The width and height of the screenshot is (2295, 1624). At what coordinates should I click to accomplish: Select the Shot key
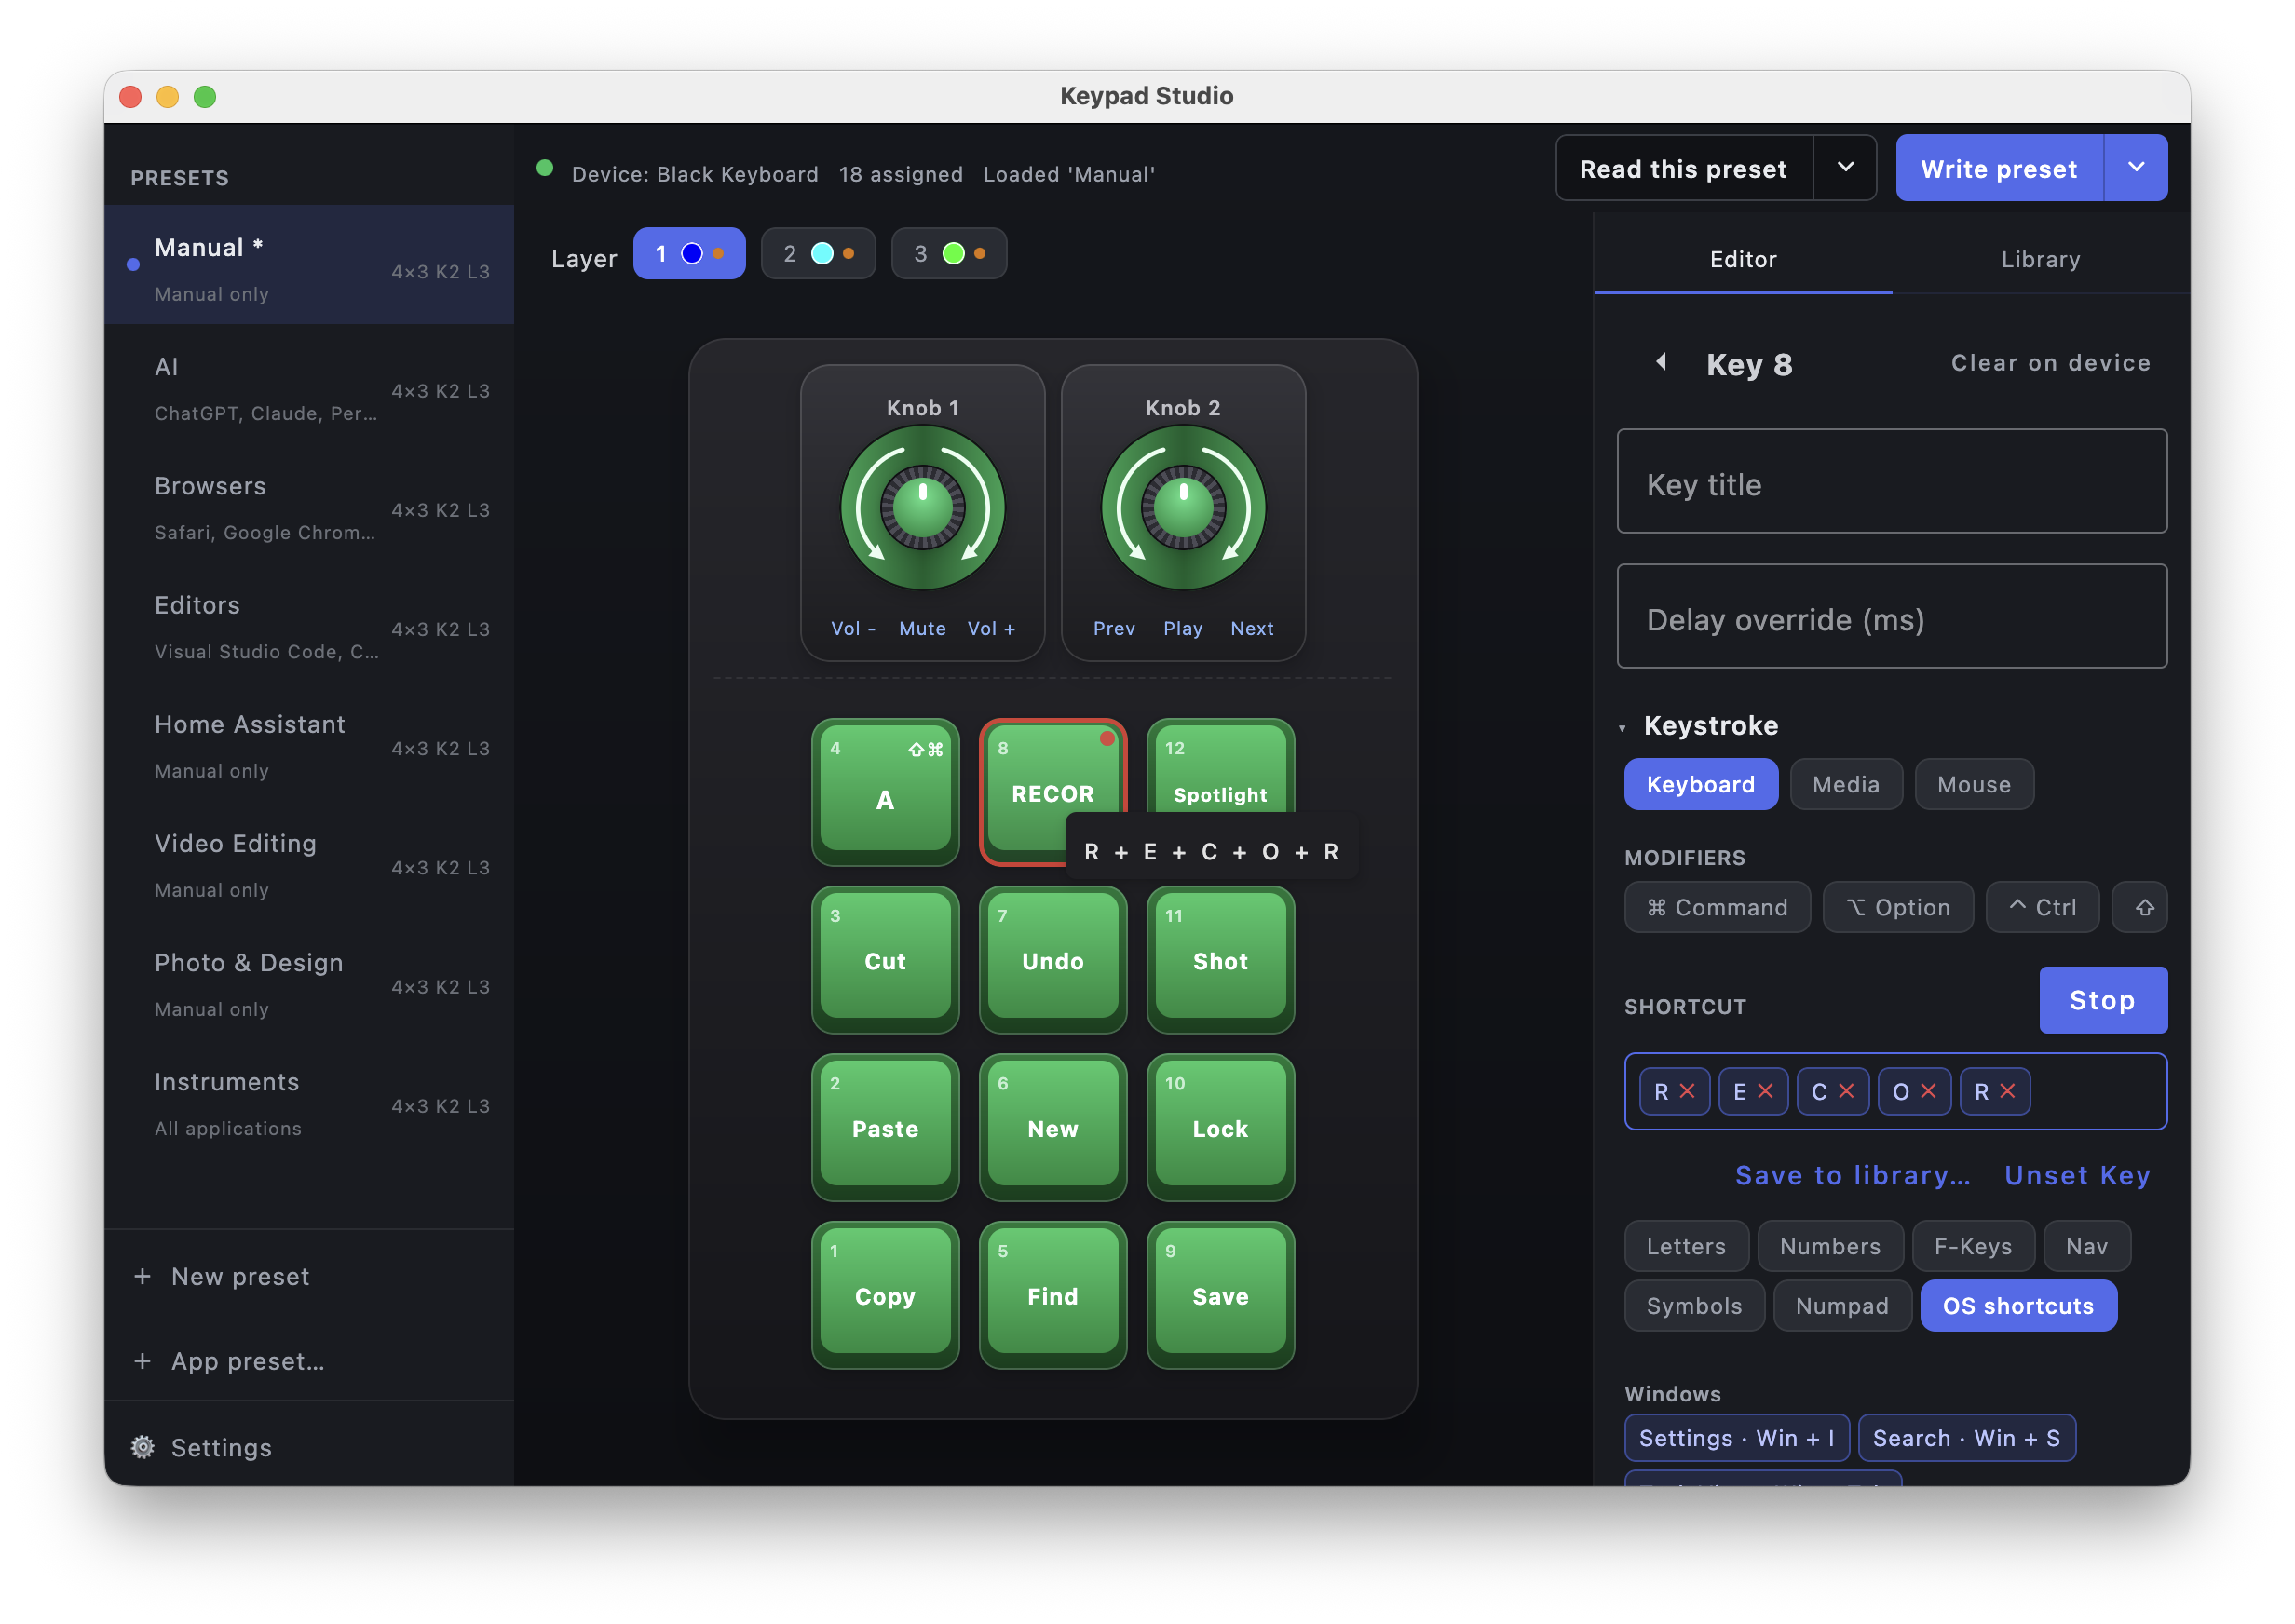pyautogui.click(x=1220, y=959)
